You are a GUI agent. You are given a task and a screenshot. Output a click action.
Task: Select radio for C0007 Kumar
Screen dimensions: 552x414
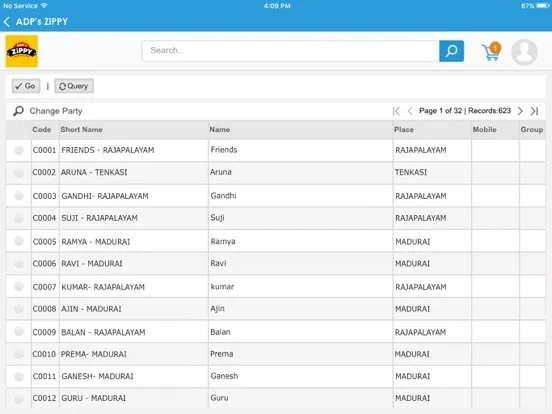(x=19, y=287)
